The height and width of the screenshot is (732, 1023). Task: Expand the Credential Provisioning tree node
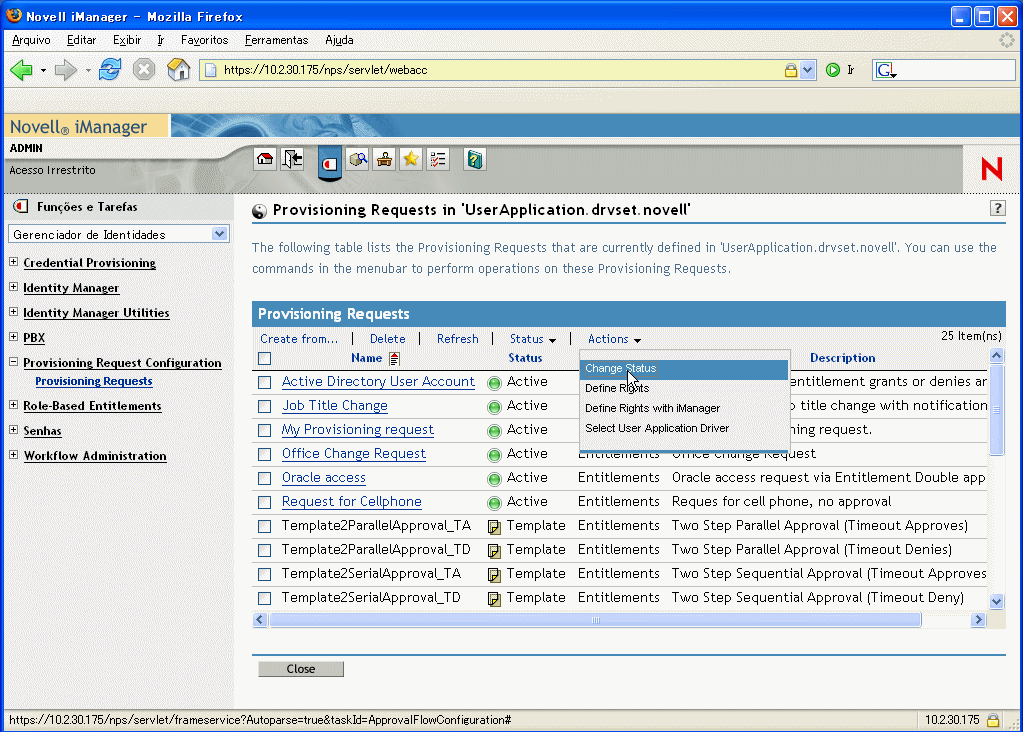(x=14, y=263)
